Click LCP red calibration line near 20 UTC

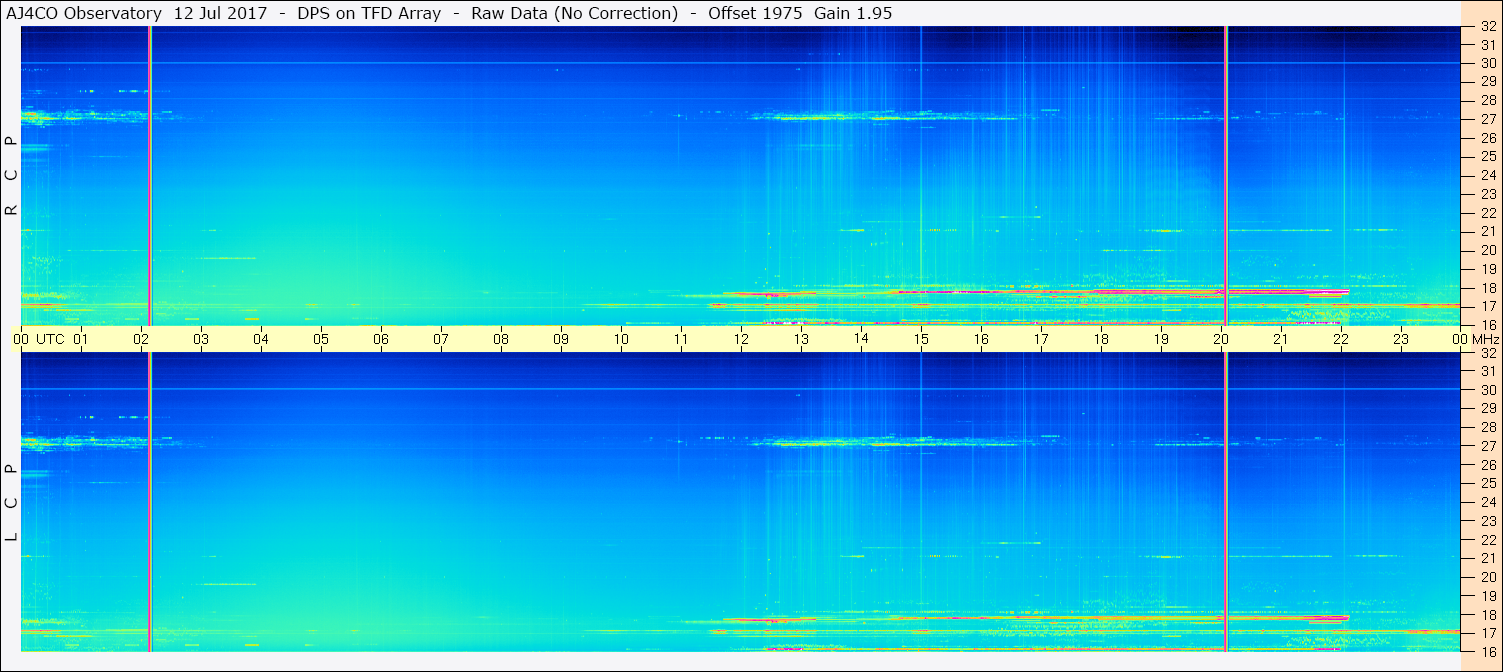[x=1225, y=502]
